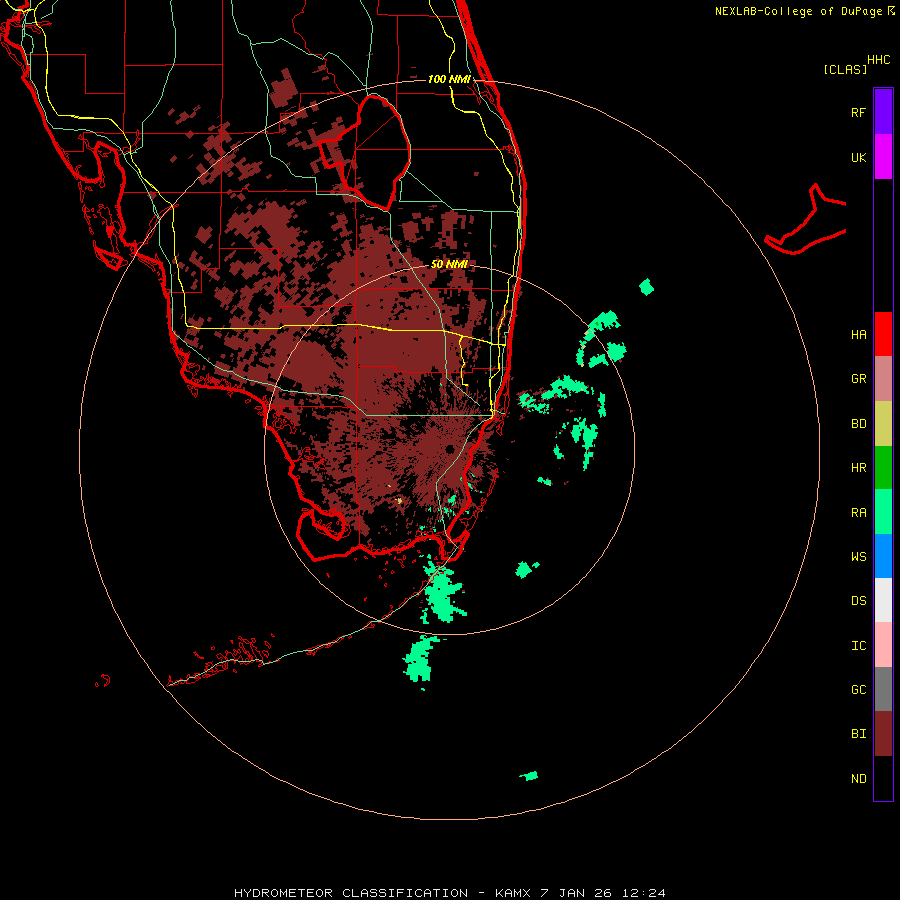This screenshot has height=900, width=900.
Task: Pick the RA light green legend swatch
Action: tap(883, 512)
